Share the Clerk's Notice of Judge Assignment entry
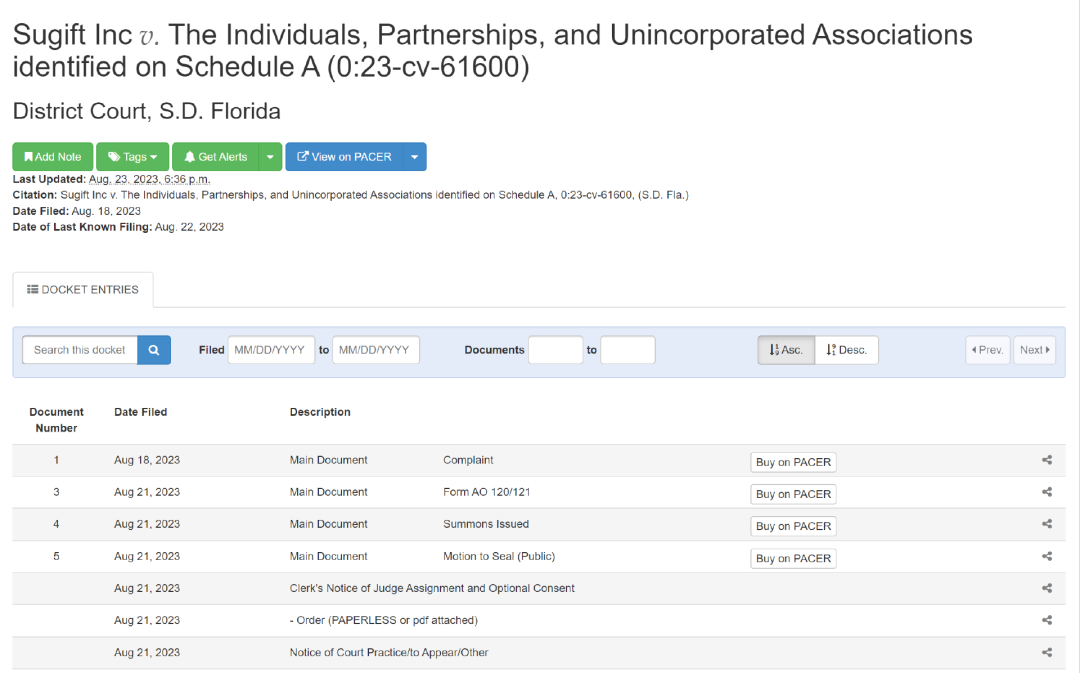 click(x=1047, y=588)
